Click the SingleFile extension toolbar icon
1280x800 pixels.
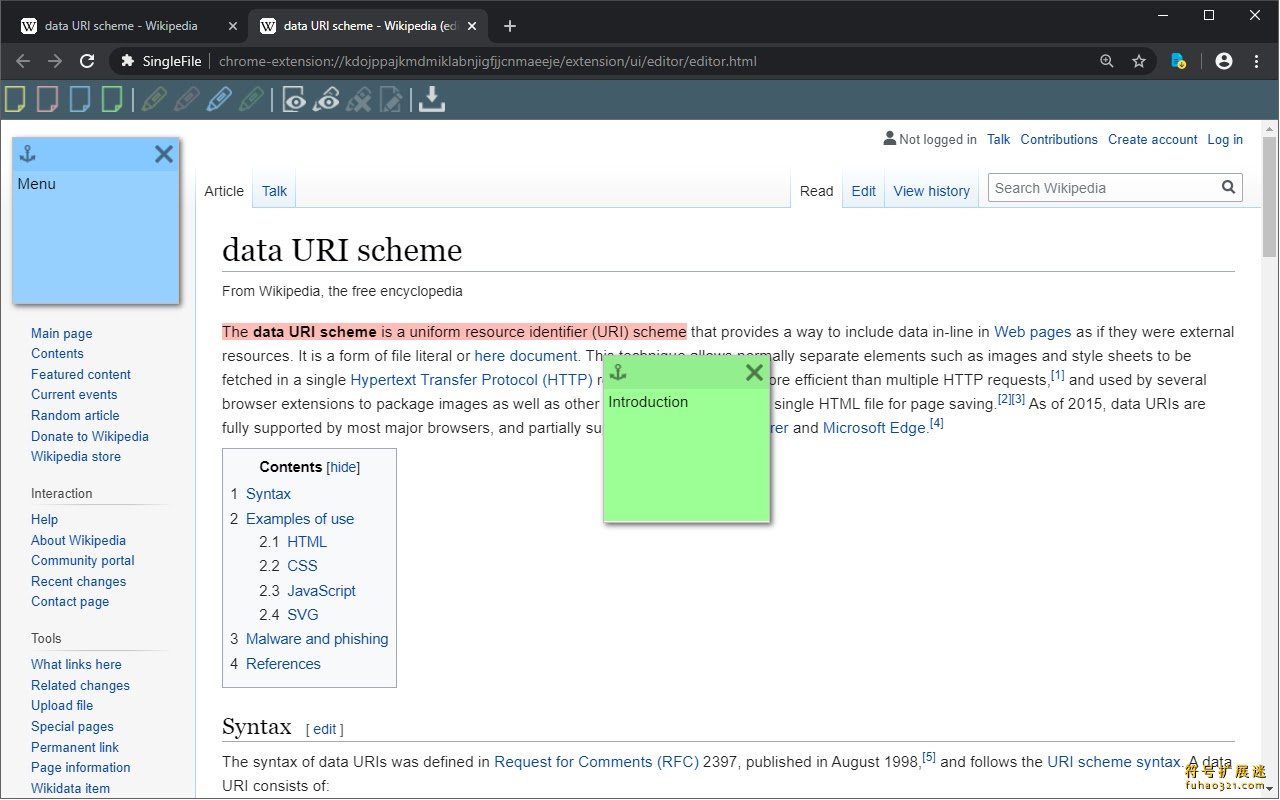pyautogui.click(x=1178, y=61)
